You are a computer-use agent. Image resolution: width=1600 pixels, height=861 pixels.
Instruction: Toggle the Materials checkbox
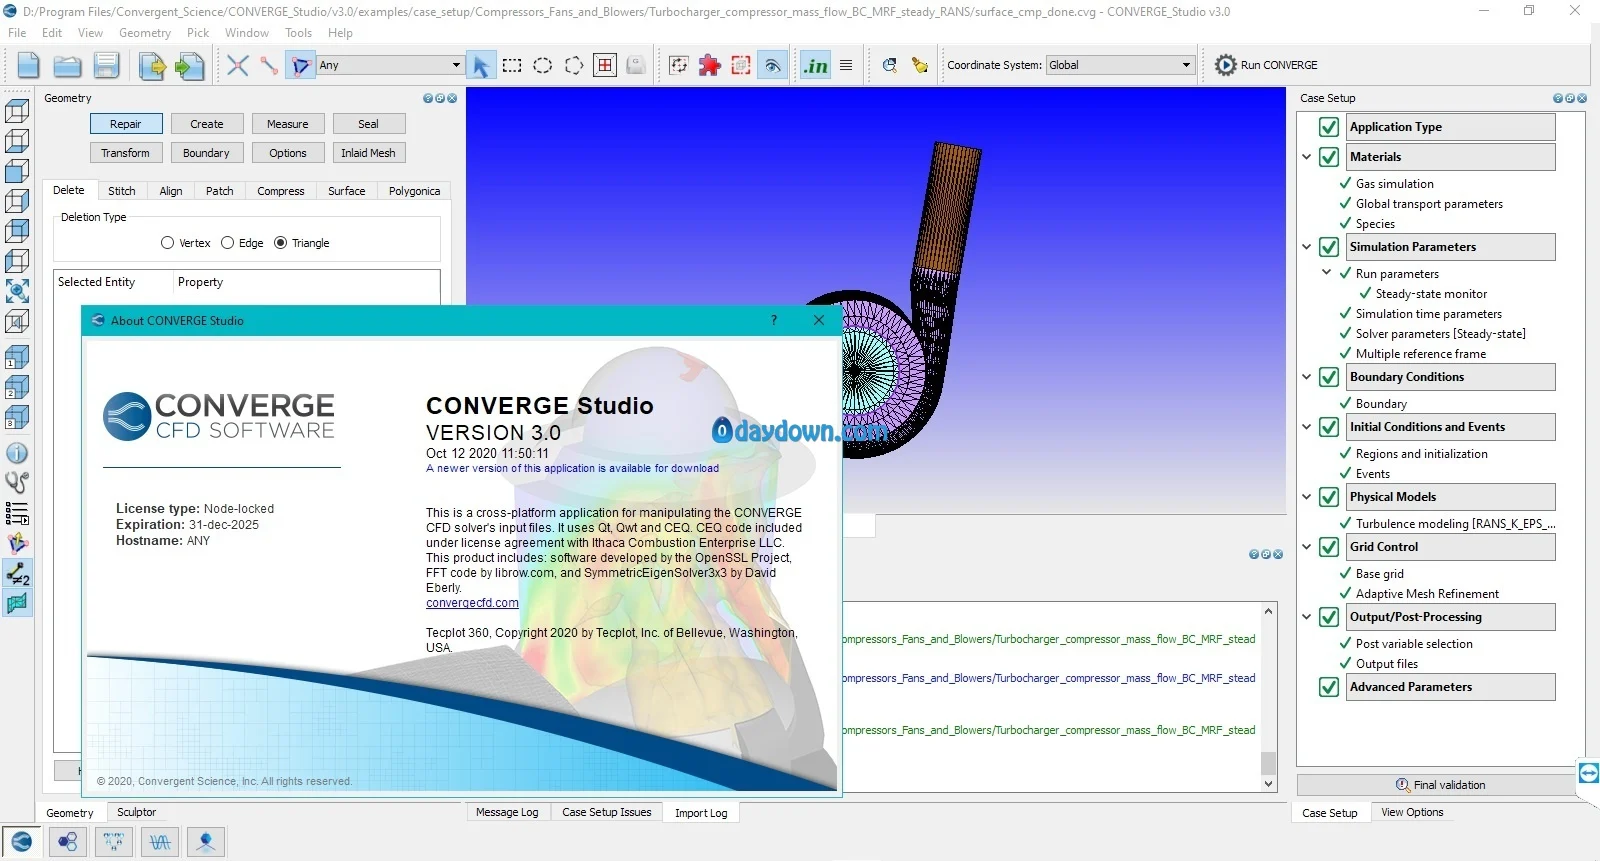(1329, 157)
